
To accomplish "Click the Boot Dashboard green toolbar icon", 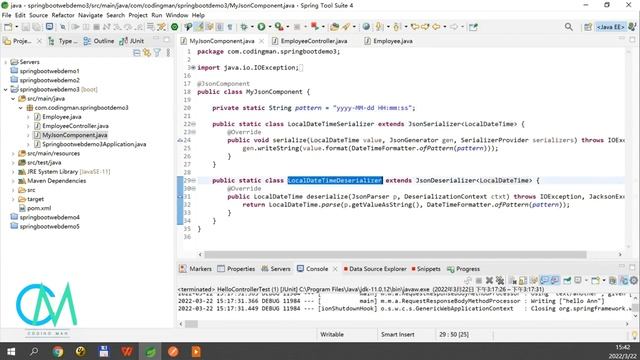I will pos(175,27).
